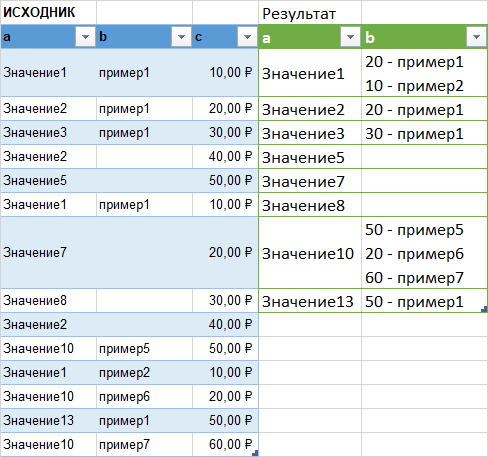Select result cell '50 - пример1' beside Значение13
488x457 pixels.
[424, 301]
